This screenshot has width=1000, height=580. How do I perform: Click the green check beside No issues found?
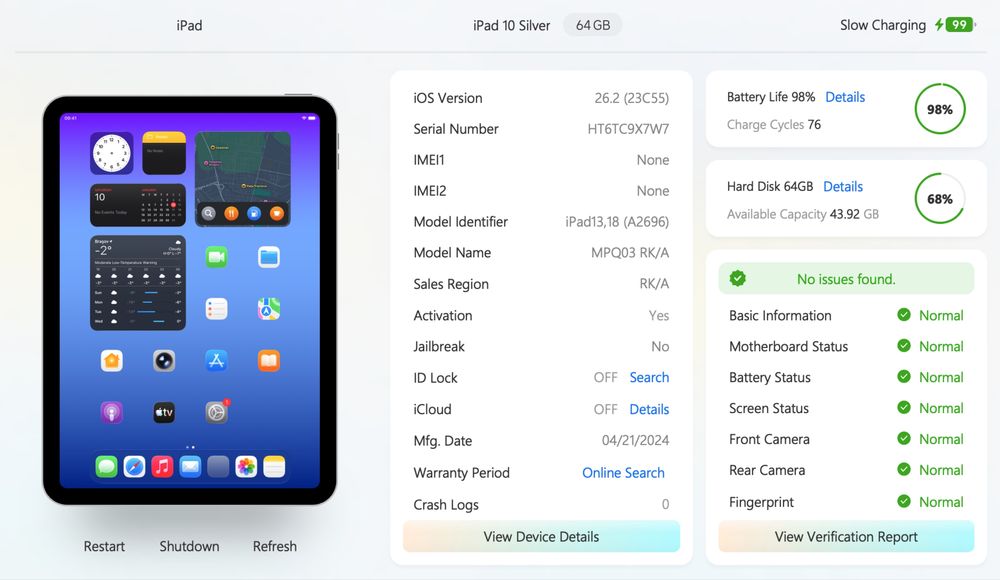coord(738,278)
